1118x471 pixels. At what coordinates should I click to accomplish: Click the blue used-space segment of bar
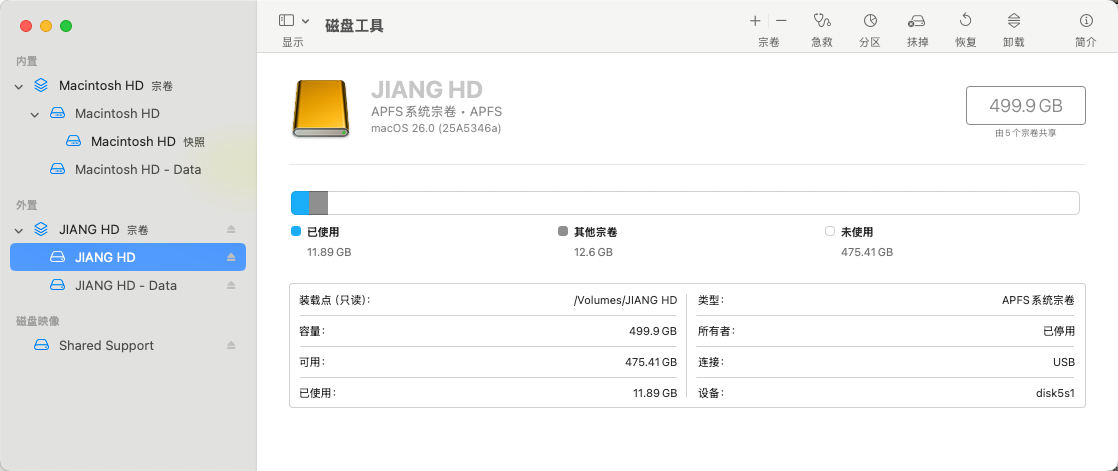tap(300, 203)
